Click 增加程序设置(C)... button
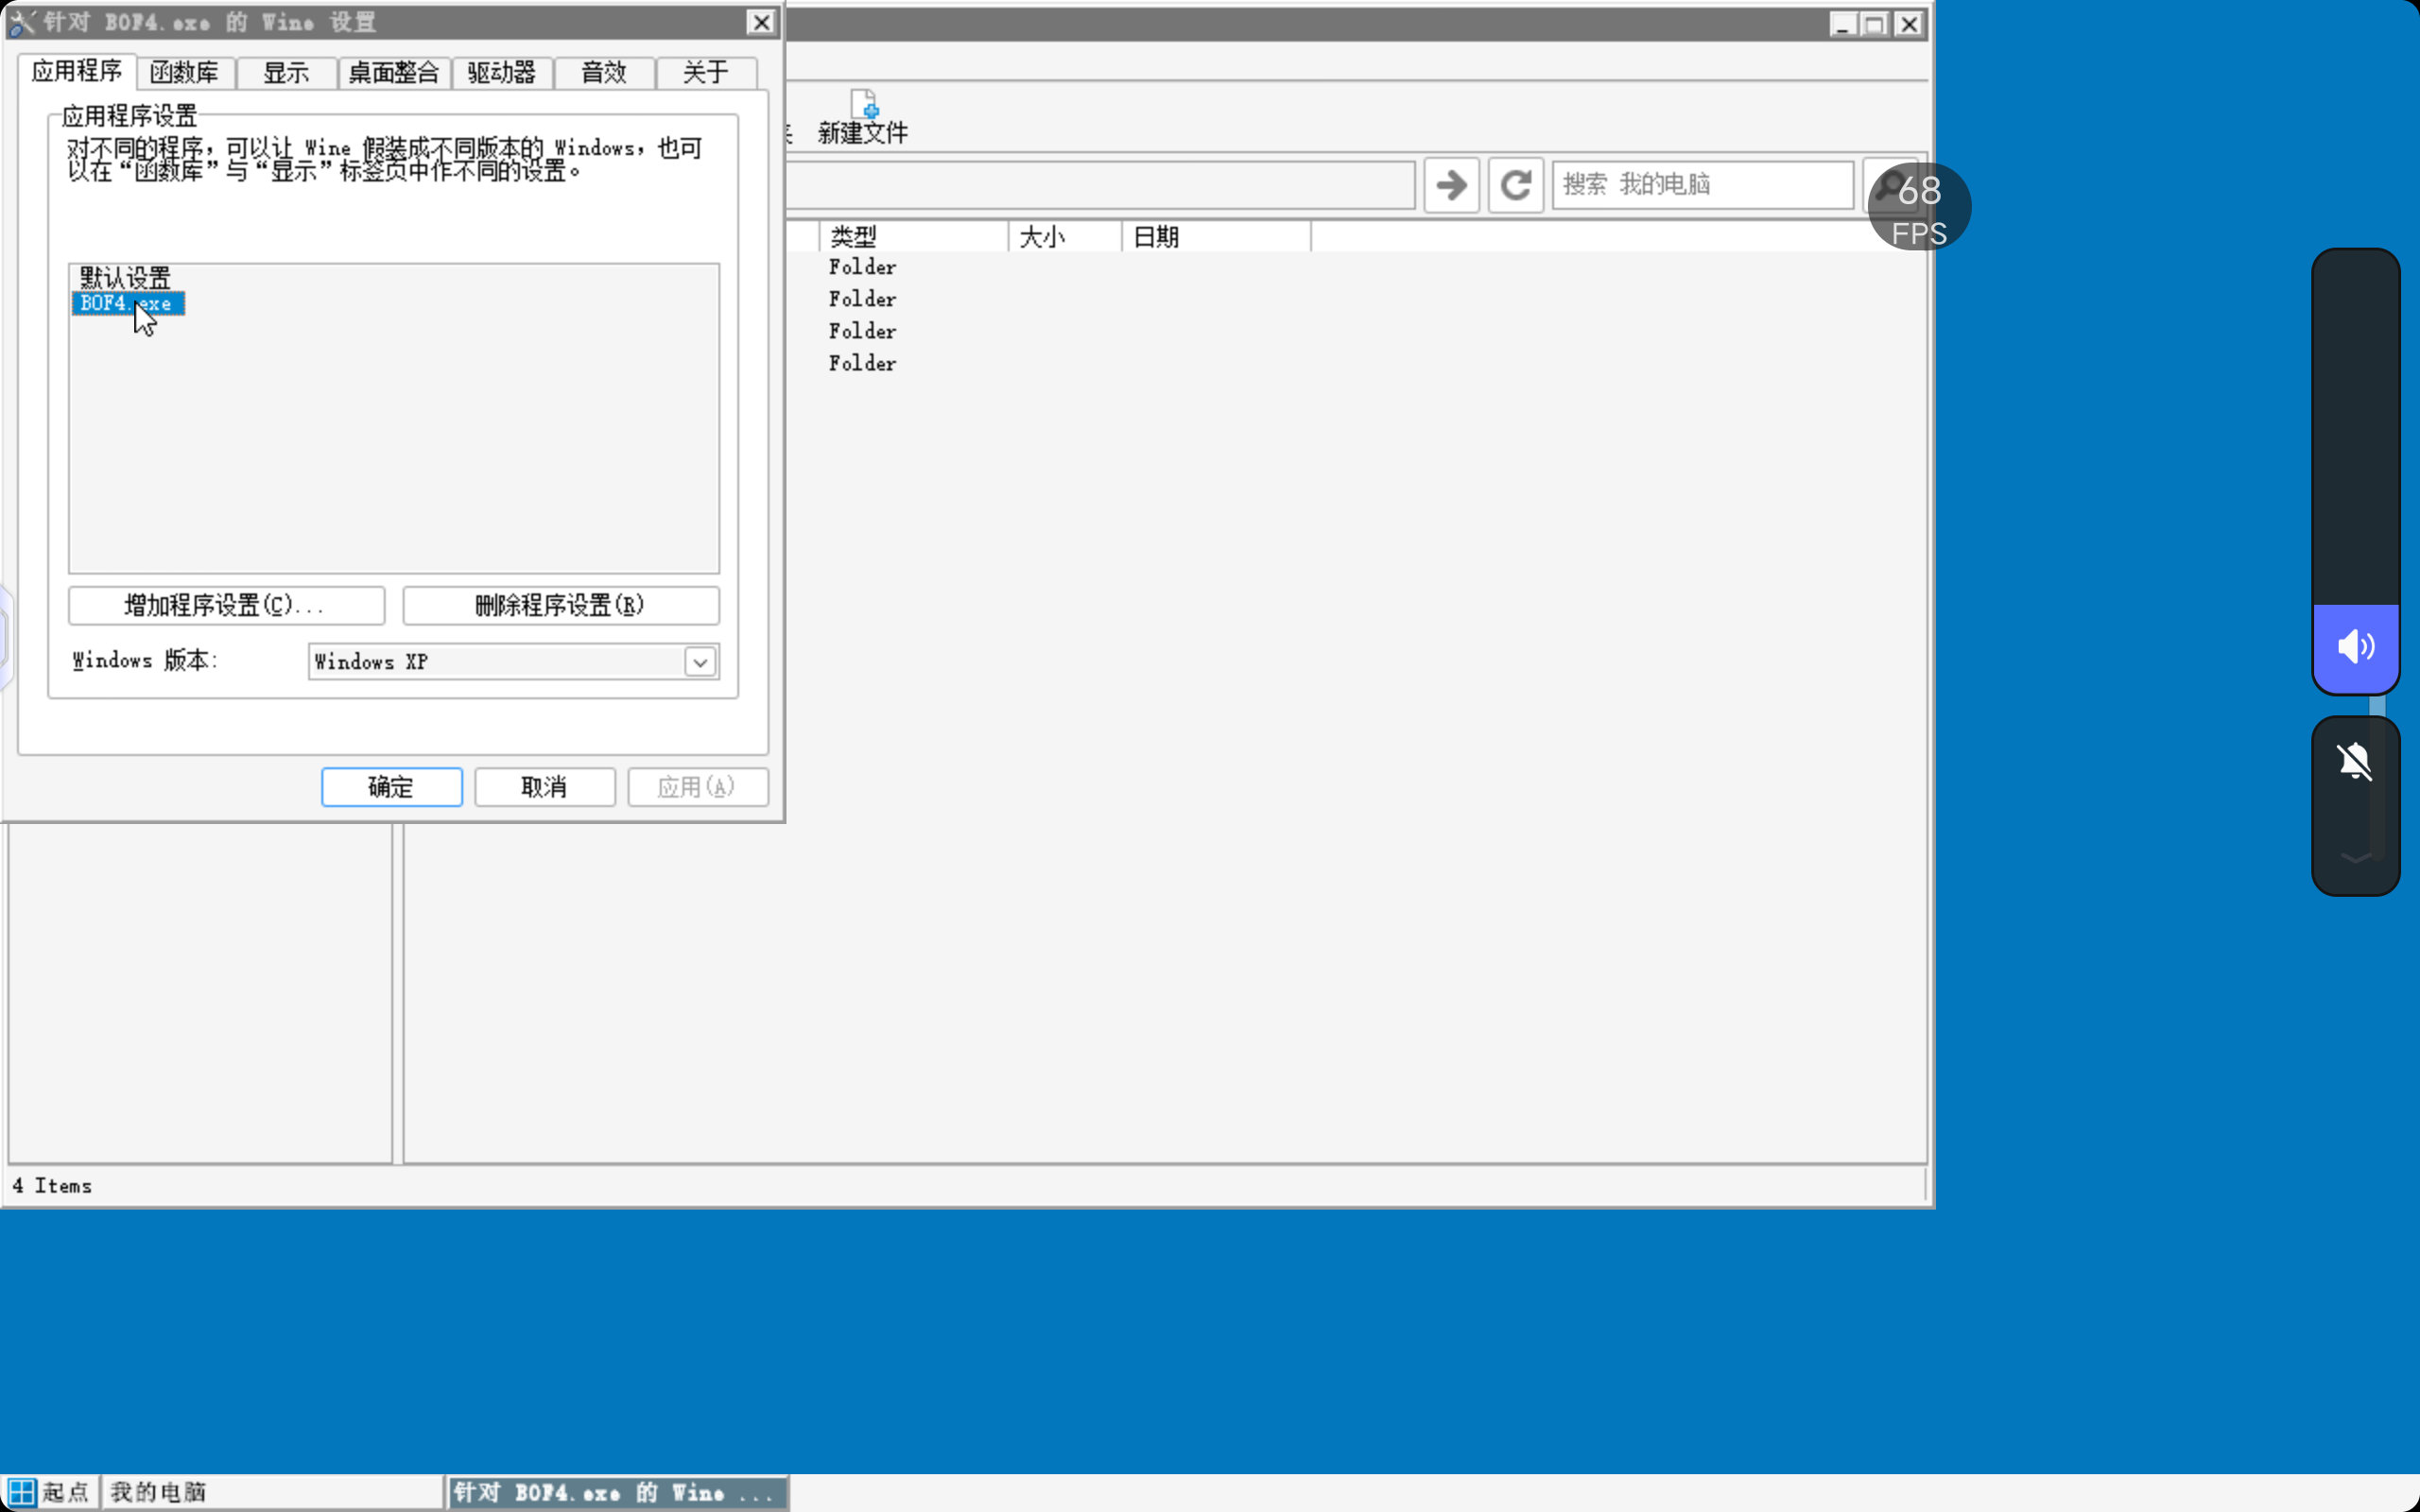The image size is (2420, 1512). point(226,605)
